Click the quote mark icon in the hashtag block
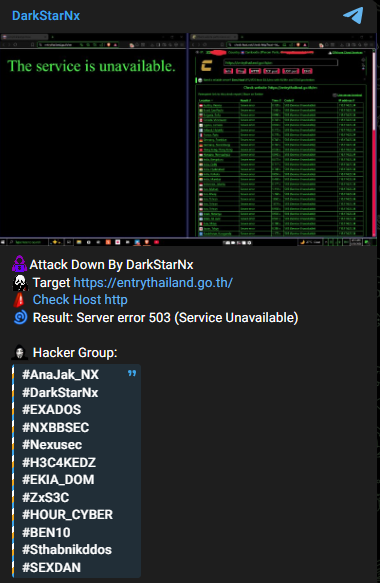Screen dimensions: 380x583 click(132, 373)
